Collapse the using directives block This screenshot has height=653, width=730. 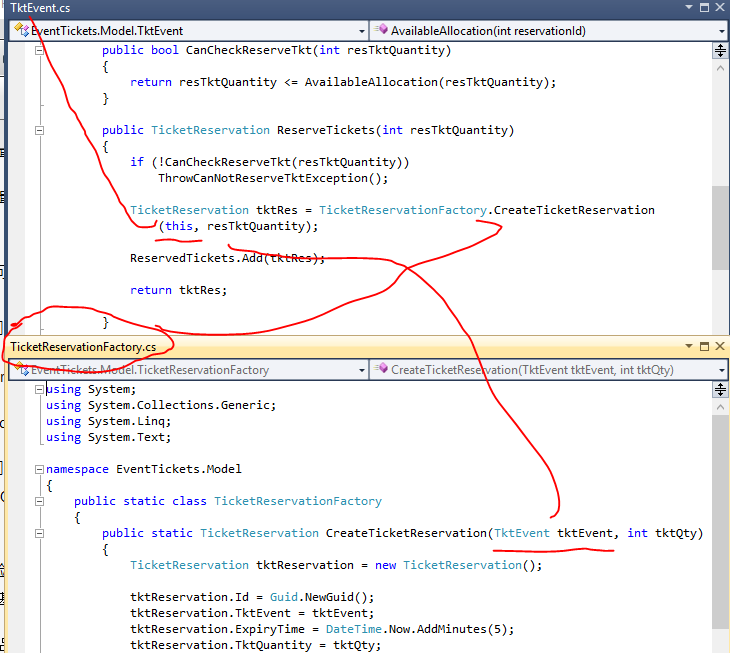pyautogui.click(x=40, y=389)
